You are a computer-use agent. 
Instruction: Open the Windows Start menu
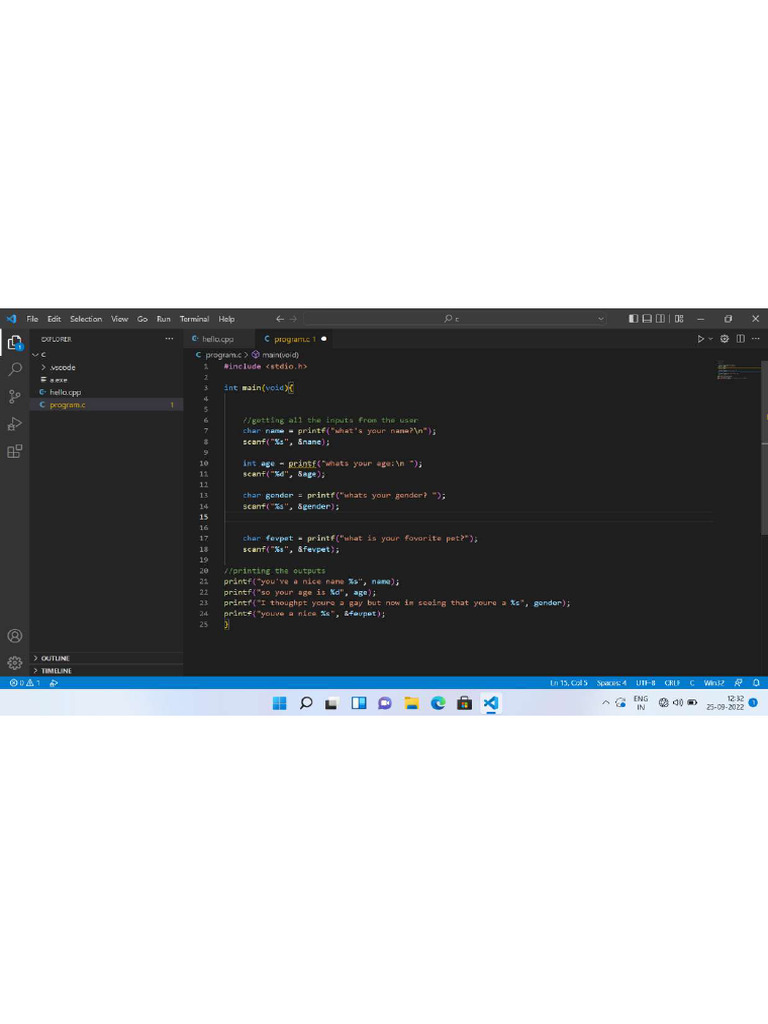point(280,703)
